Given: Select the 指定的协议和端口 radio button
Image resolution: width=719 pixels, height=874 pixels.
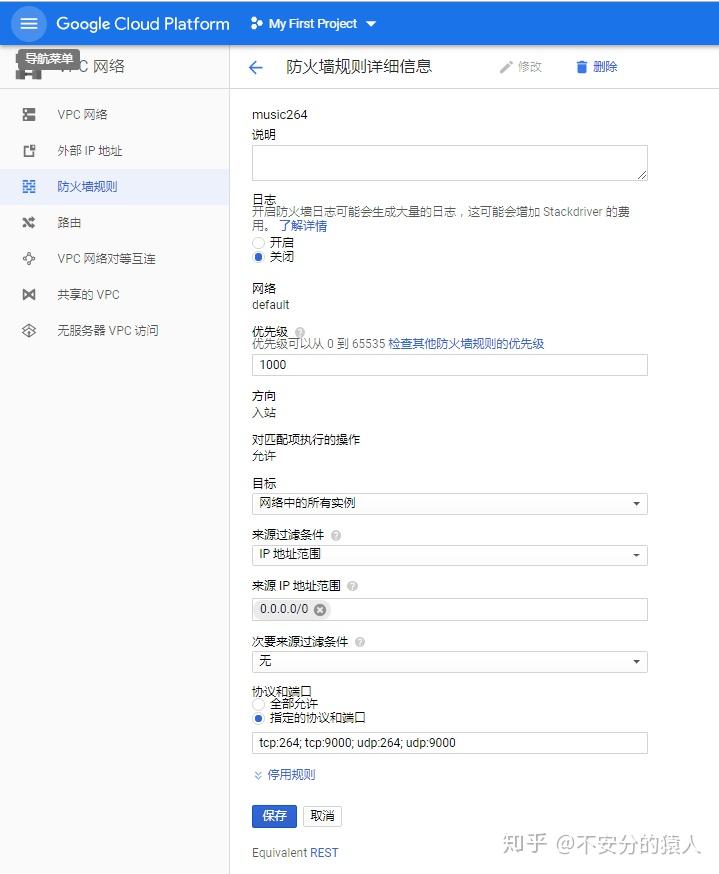Looking at the screenshot, I should coord(258,718).
